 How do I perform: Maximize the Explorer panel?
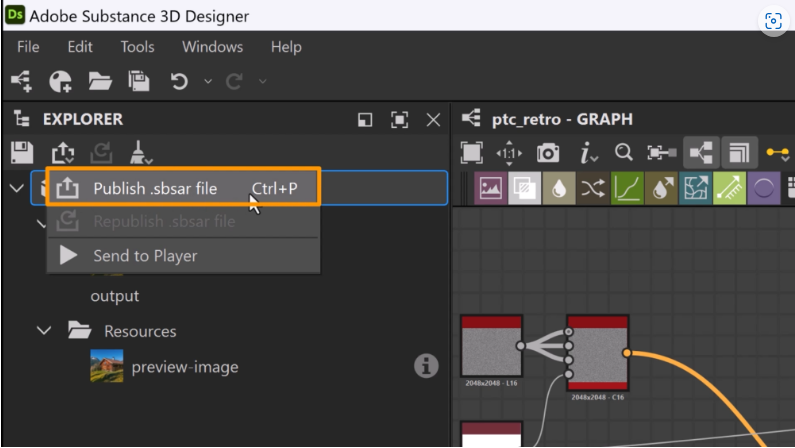(x=400, y=120)
